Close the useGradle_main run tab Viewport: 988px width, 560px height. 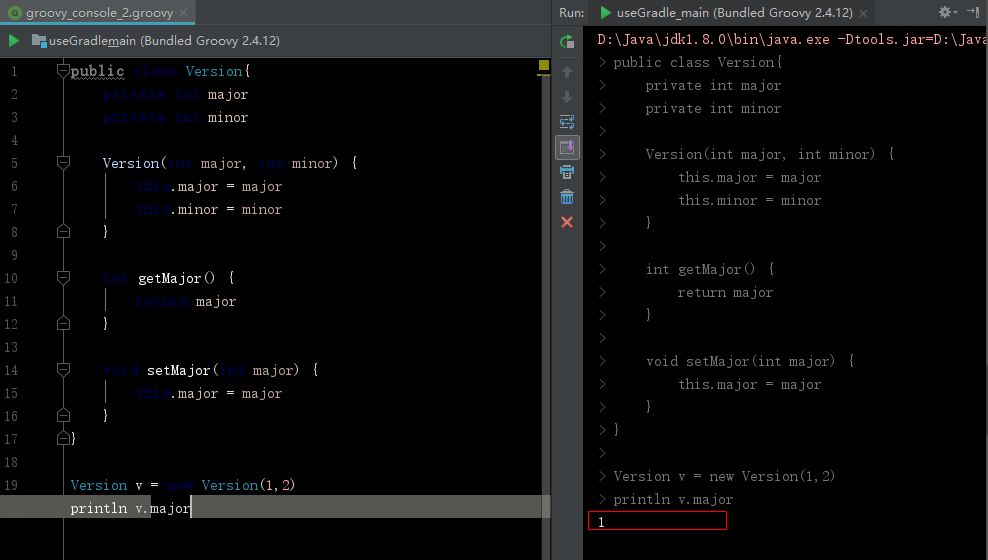point(863,13)
